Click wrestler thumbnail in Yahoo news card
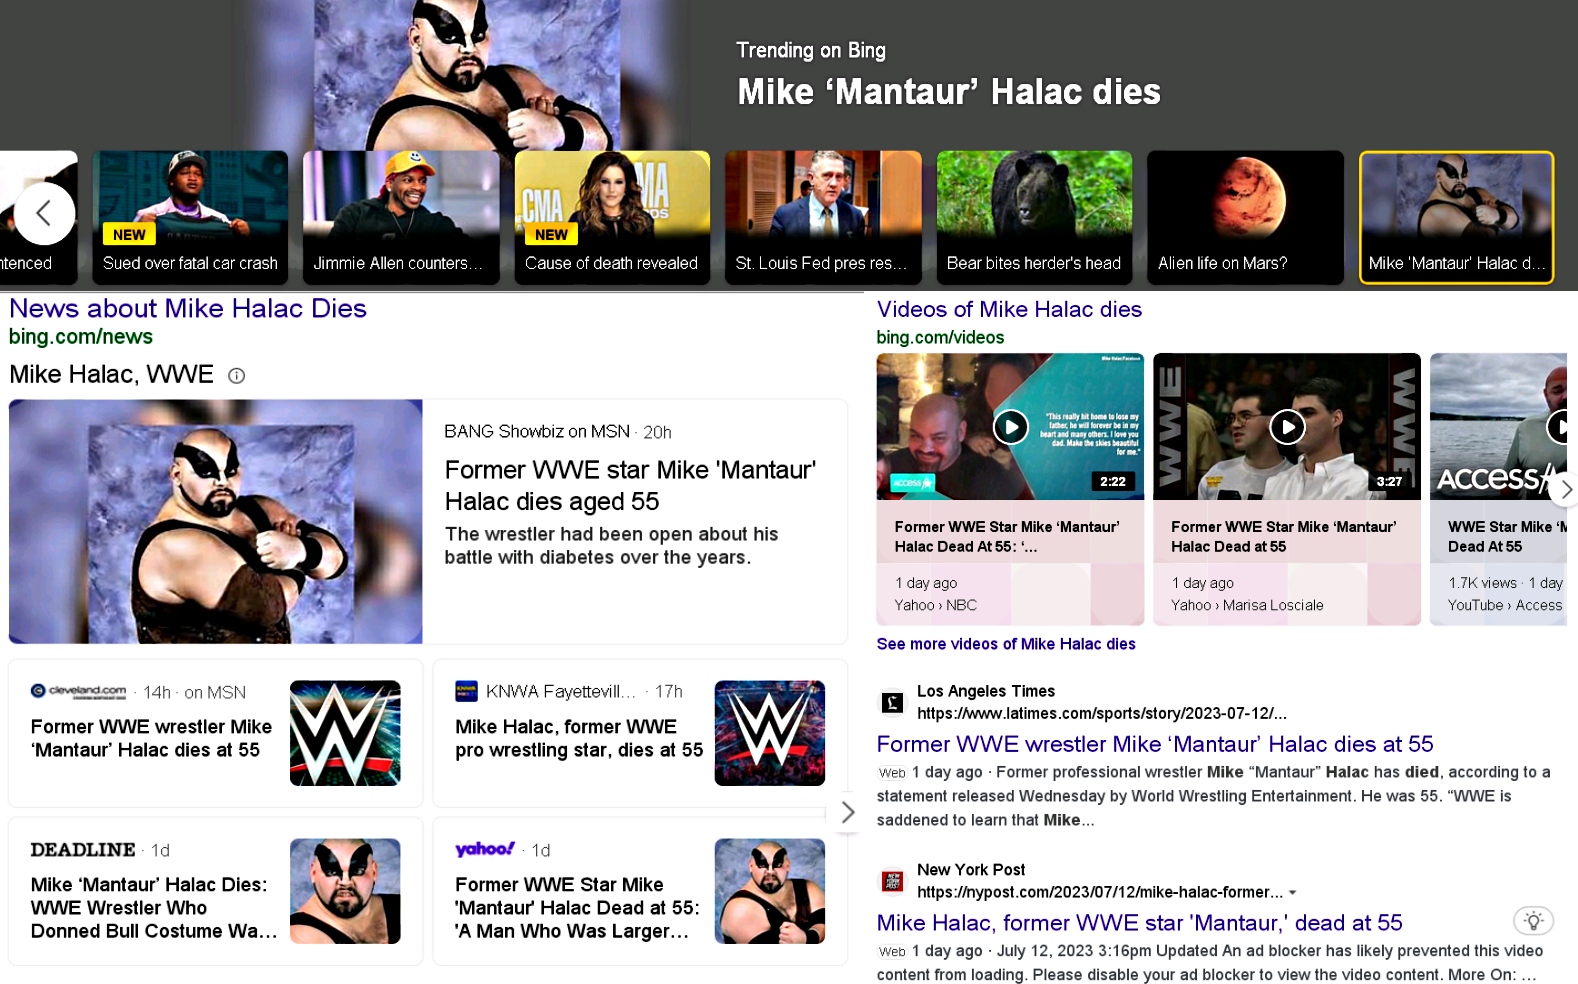Viewport: 1578px width, 984px height. (770, 891)
